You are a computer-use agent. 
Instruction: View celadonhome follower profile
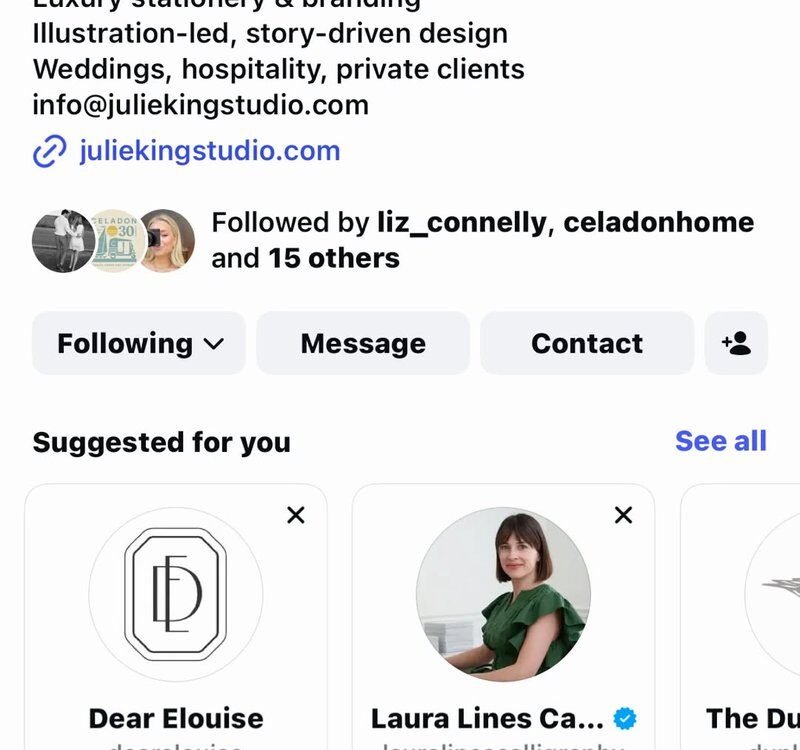click(658, 223)
